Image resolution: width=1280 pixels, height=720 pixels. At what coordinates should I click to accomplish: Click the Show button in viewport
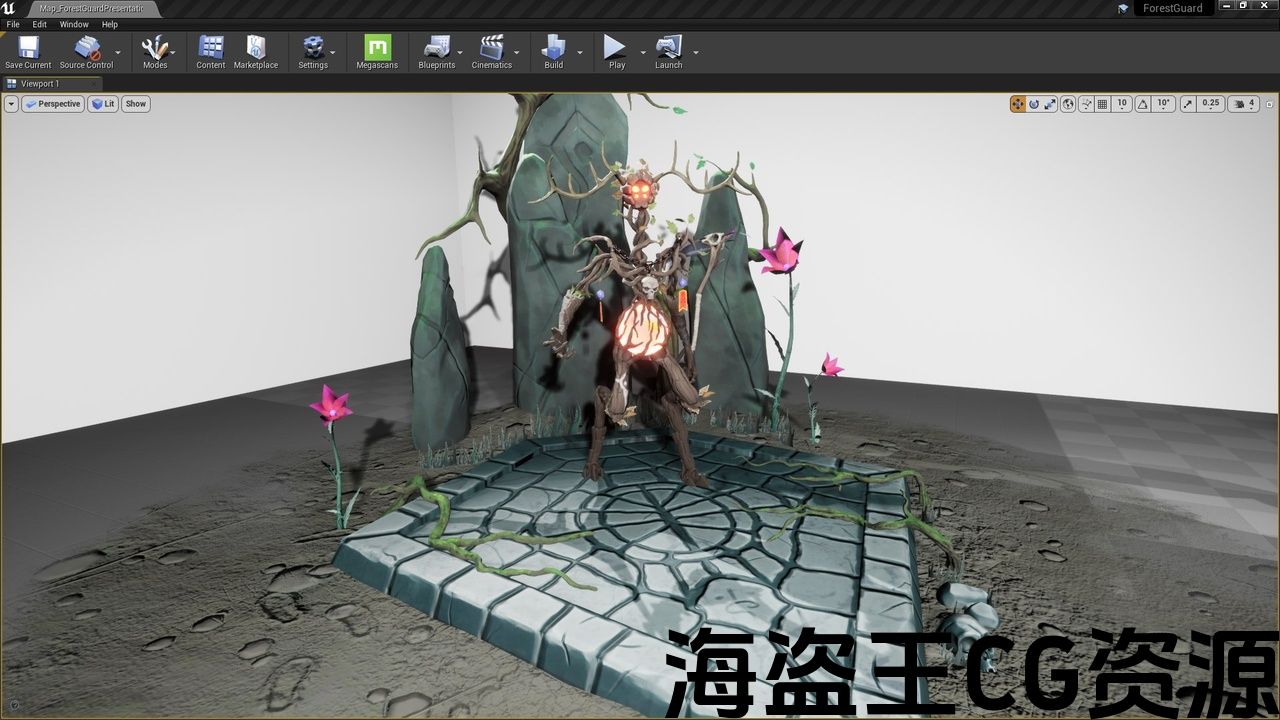point(135,104)
